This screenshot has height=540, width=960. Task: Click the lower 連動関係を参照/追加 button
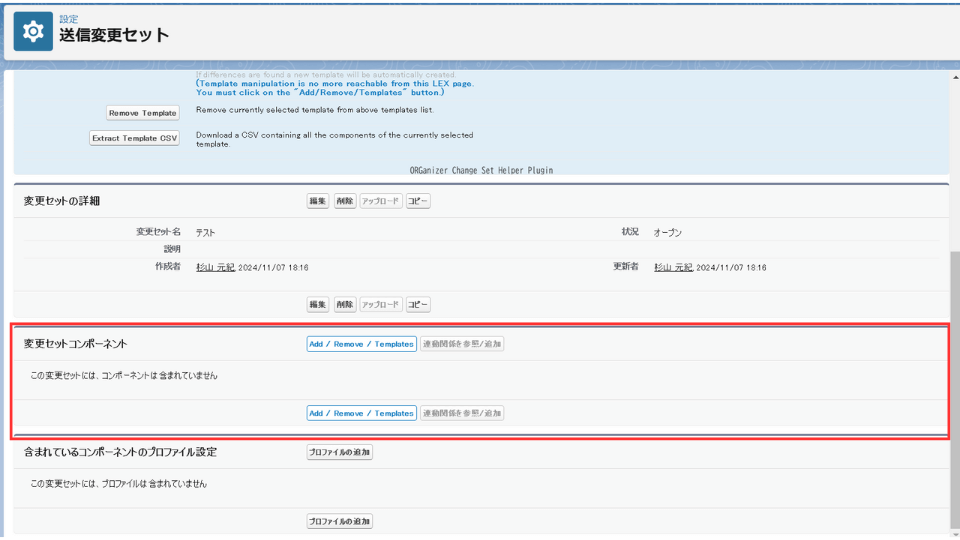click(x=462, y=413)
